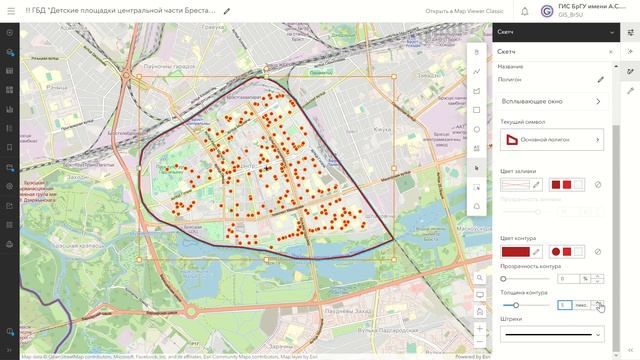Pick the dark red recent fill color

[x=556, y=185]
